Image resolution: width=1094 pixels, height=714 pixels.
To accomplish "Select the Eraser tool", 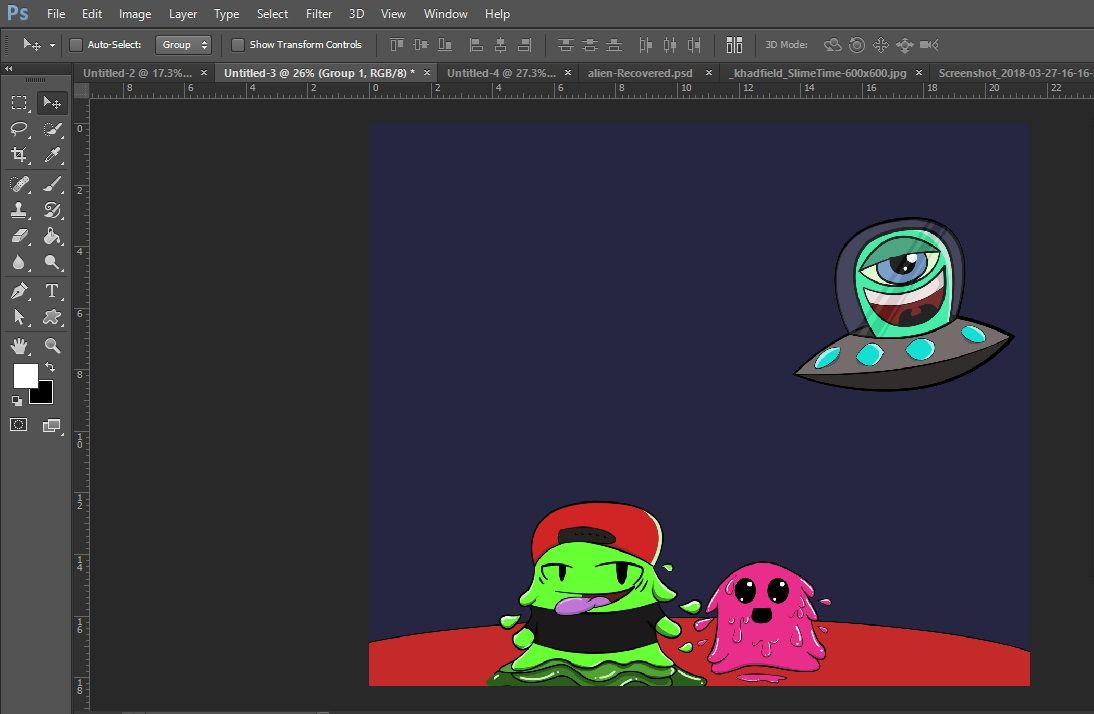I will pyautogui.click(x=19, y=236).
